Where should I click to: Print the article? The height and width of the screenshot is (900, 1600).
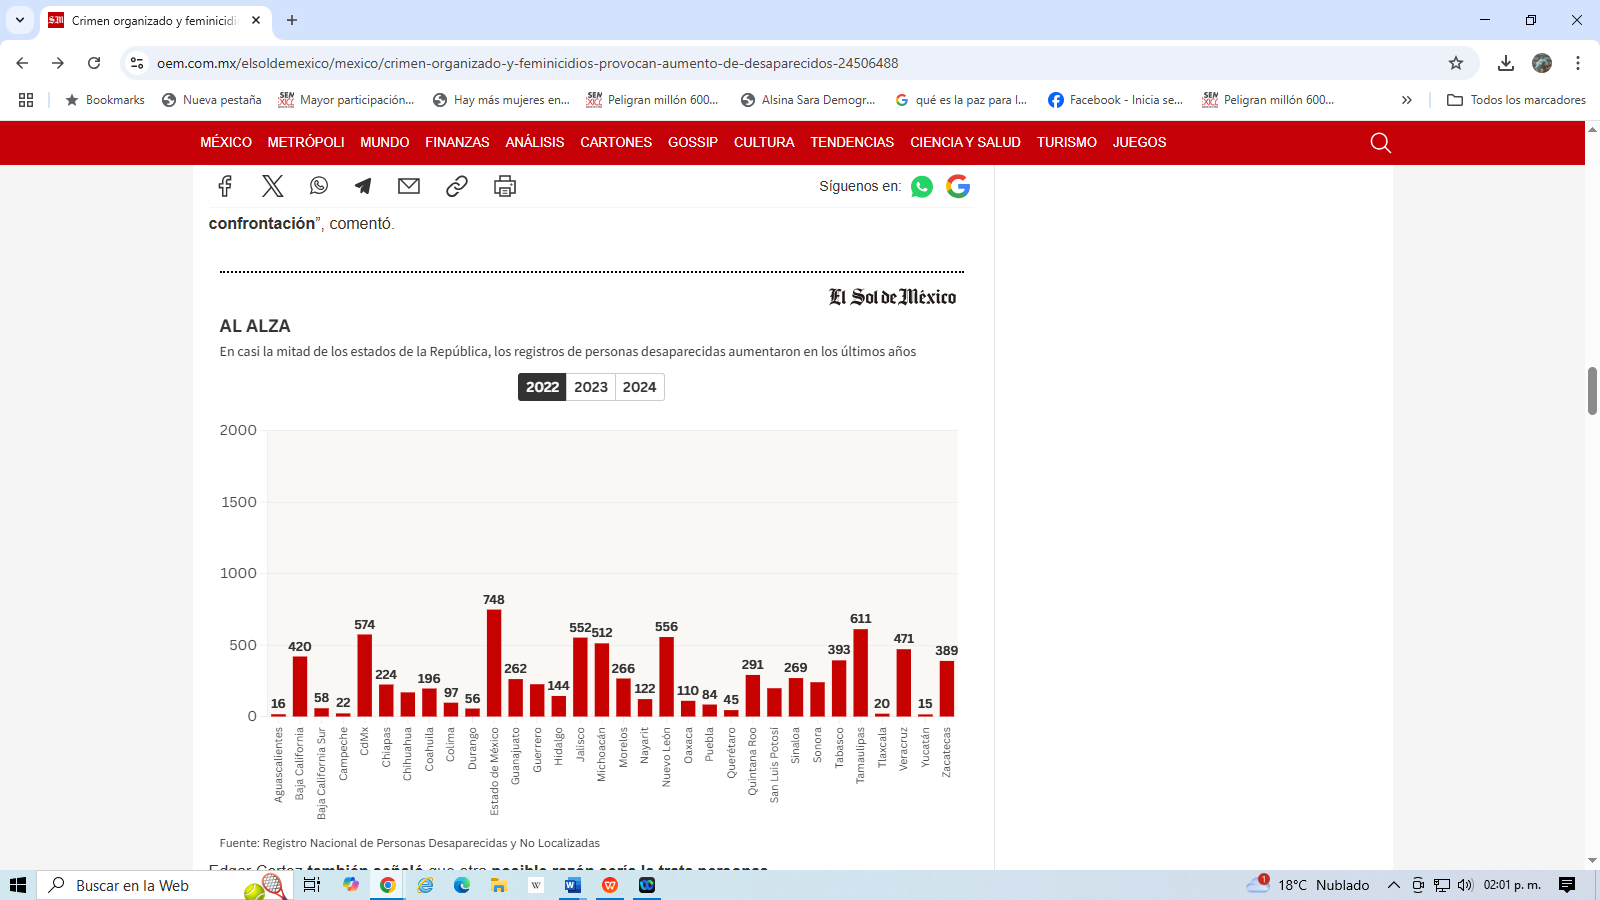pos(505,186)
